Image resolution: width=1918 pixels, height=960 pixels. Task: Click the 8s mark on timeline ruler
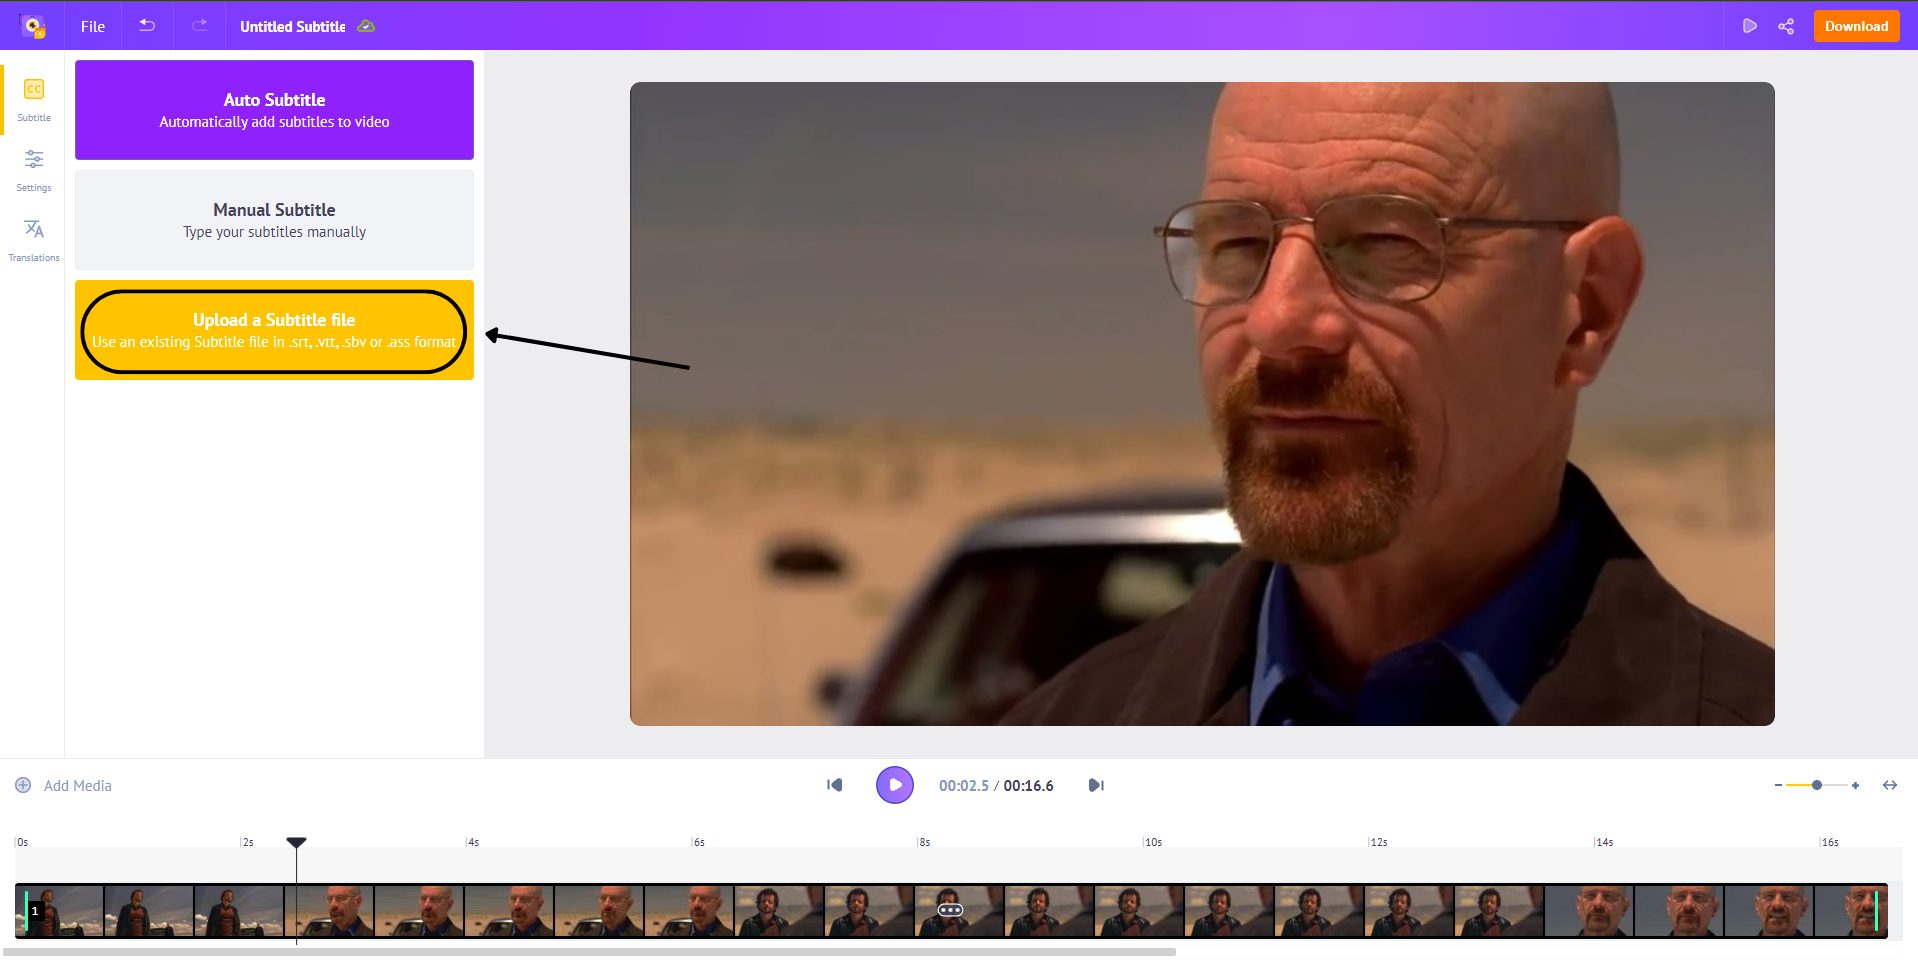(x=924, y=842)
